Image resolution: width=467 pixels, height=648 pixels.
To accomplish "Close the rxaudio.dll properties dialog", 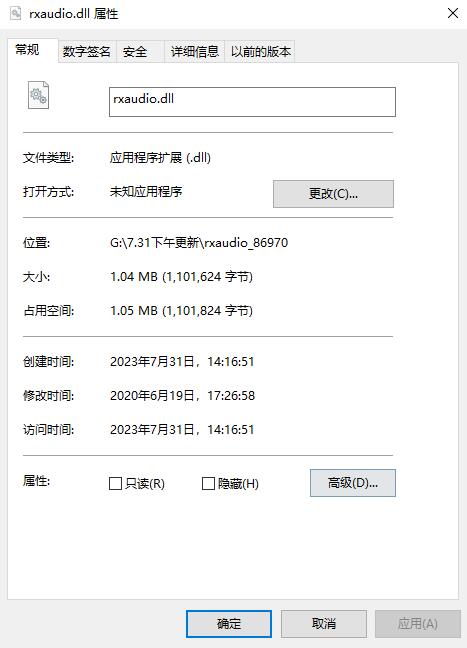I will (x=453, y=13).
